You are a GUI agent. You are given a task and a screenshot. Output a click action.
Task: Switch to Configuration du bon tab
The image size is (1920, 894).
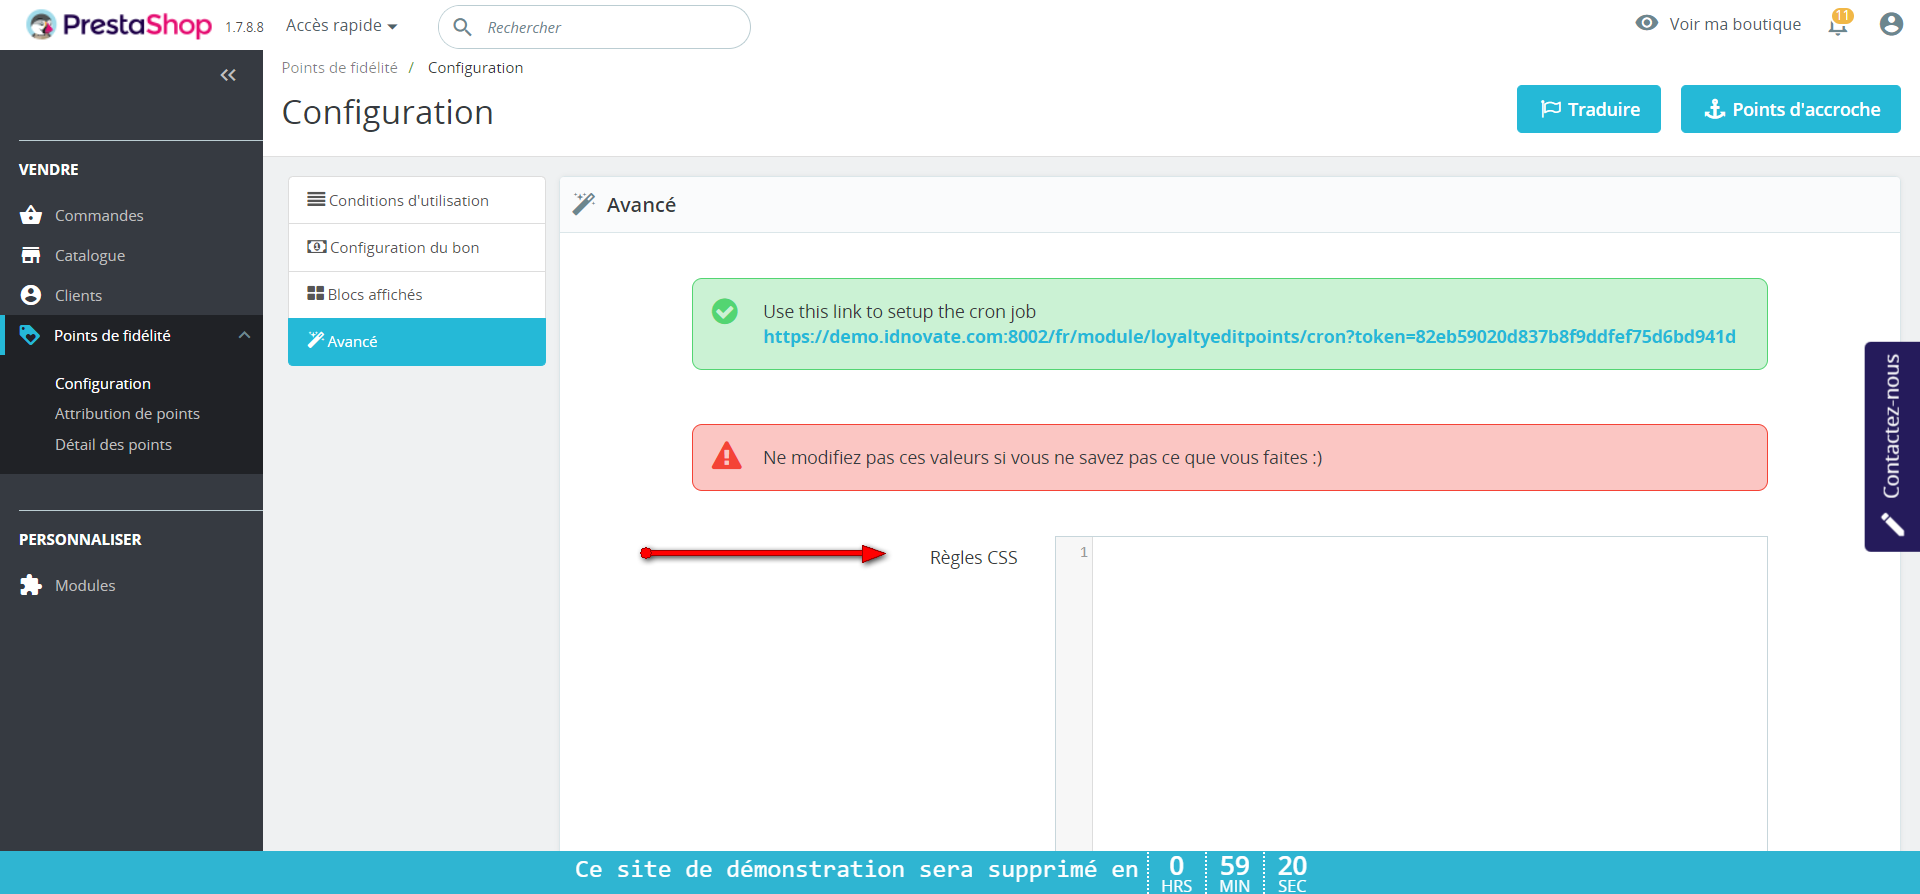417,247
